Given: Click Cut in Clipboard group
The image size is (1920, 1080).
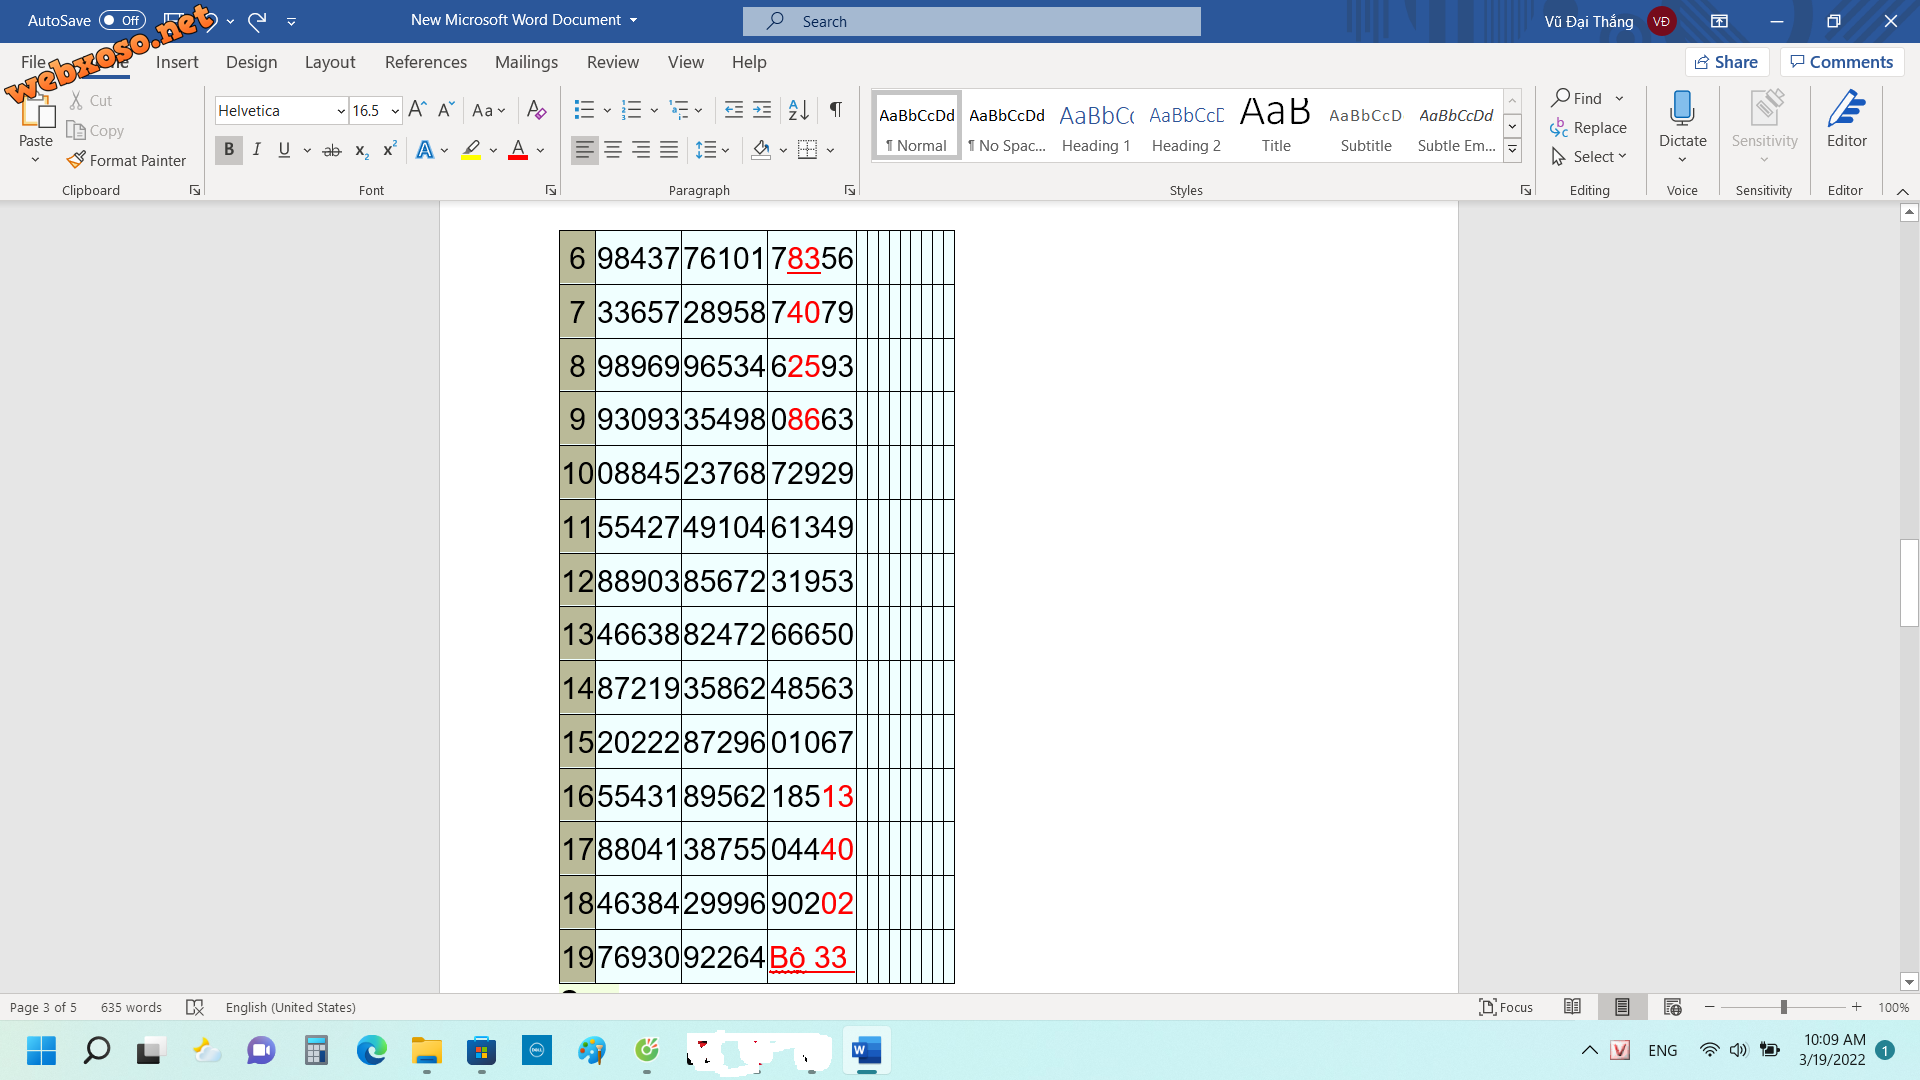Looking at the screenshot, I should 91,100.
